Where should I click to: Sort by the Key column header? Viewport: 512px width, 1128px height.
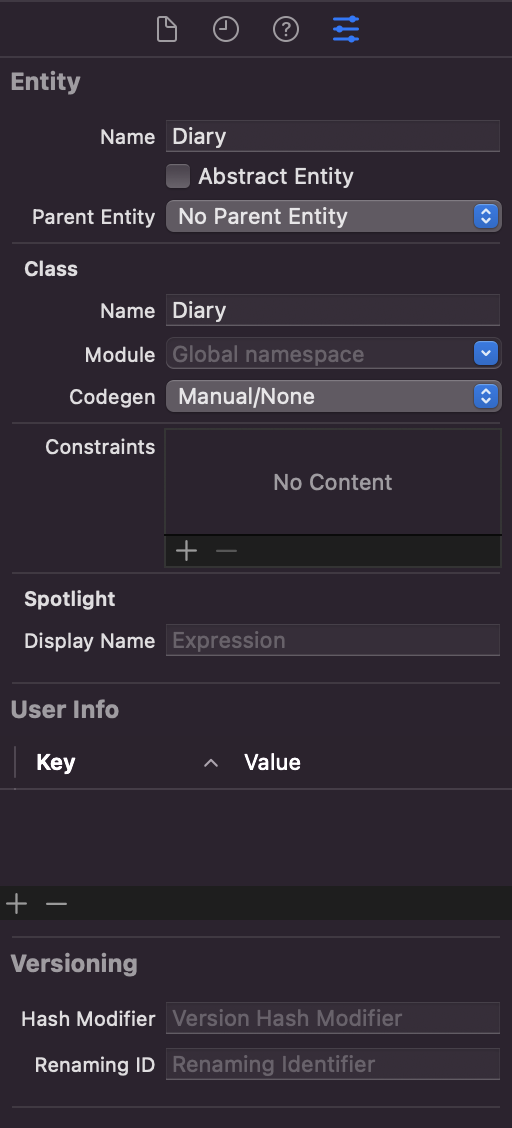55,763
